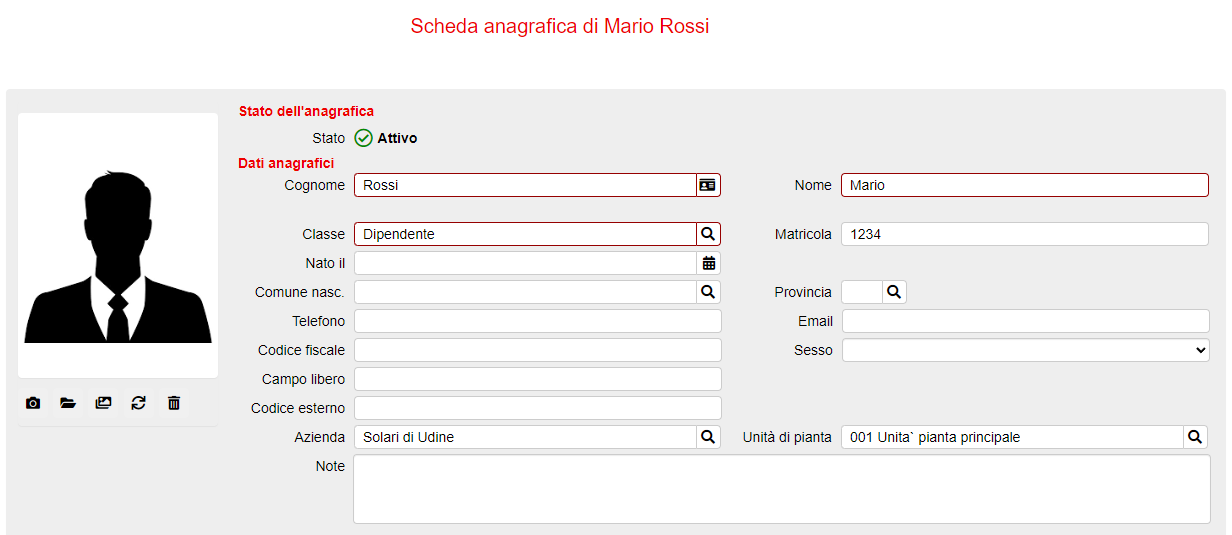
Task: Search Azienda using the magnifier icon
Action: click(x=708, y=437)
